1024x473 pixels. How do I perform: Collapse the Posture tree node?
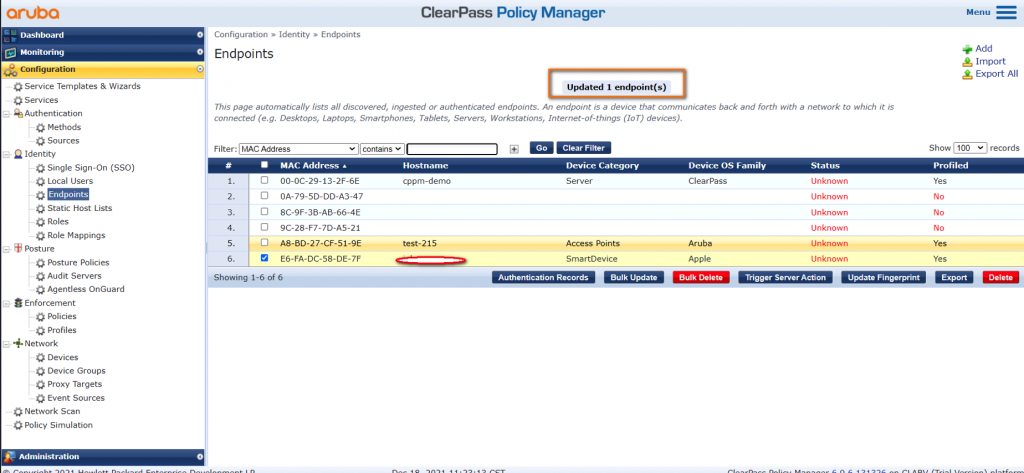(x=6, y=249)
